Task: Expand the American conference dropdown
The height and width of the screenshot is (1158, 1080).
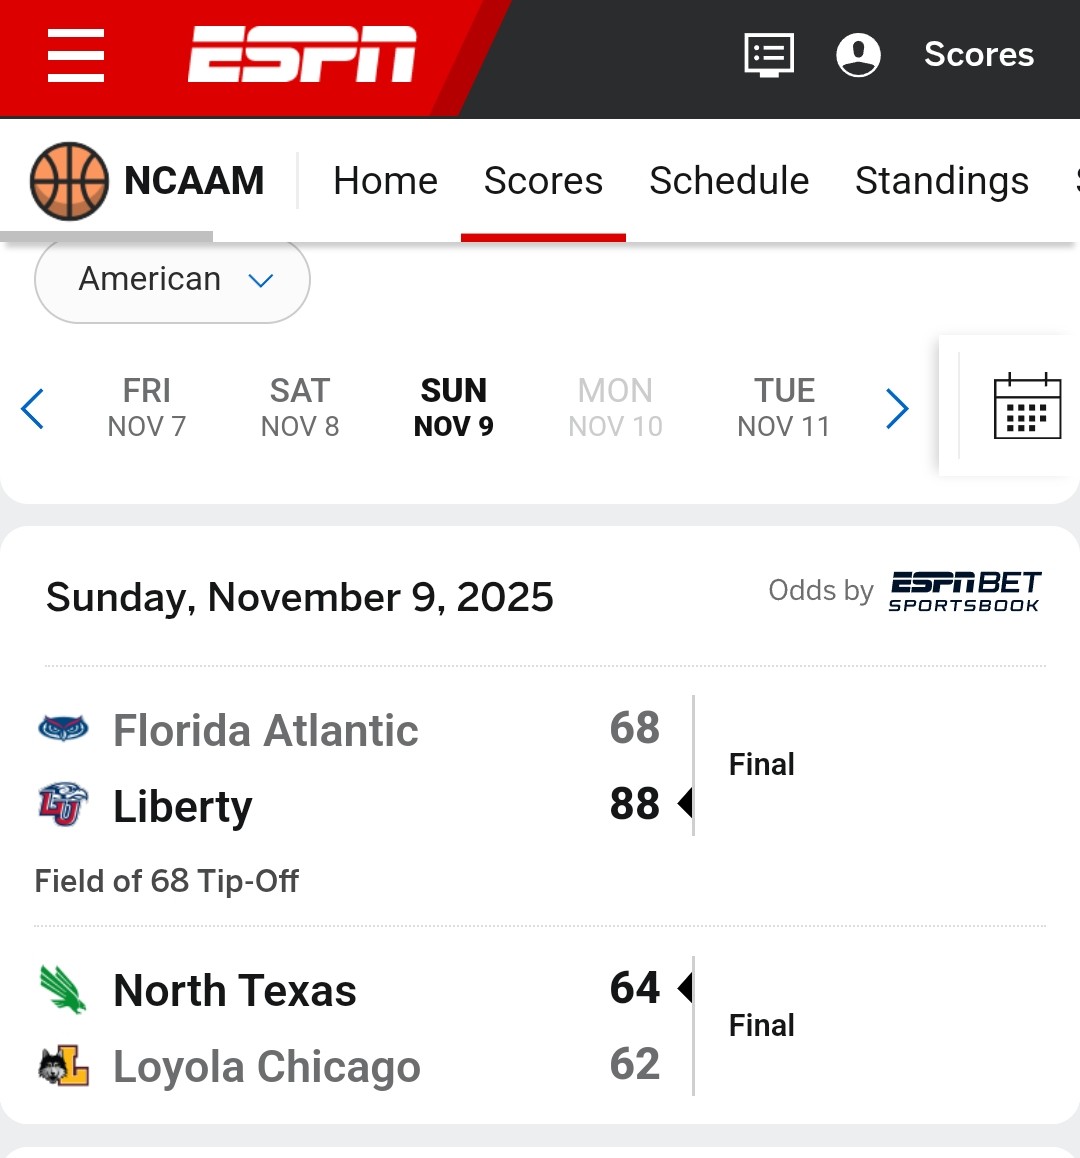Action: click(x=172, y=280)
